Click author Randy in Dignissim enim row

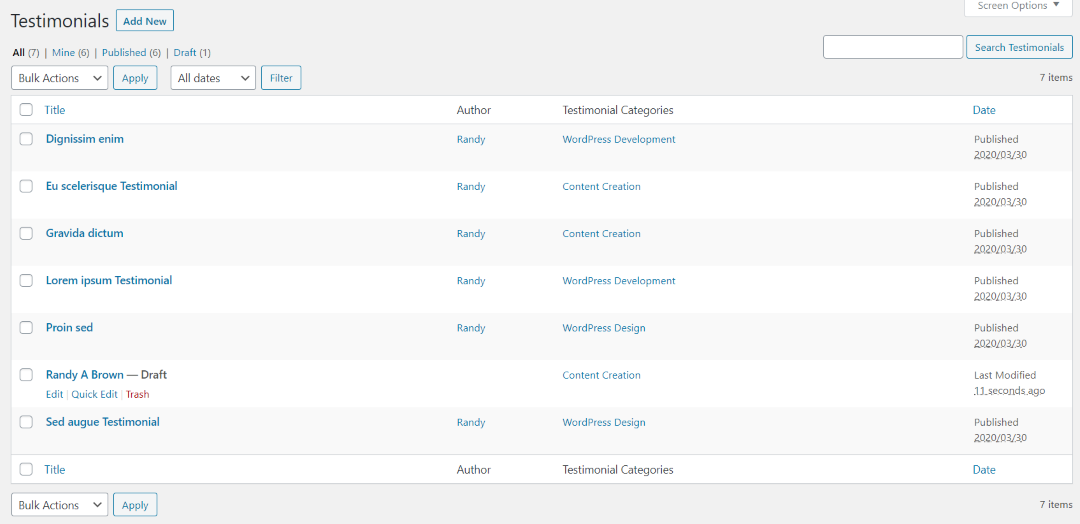click(471, 139)
